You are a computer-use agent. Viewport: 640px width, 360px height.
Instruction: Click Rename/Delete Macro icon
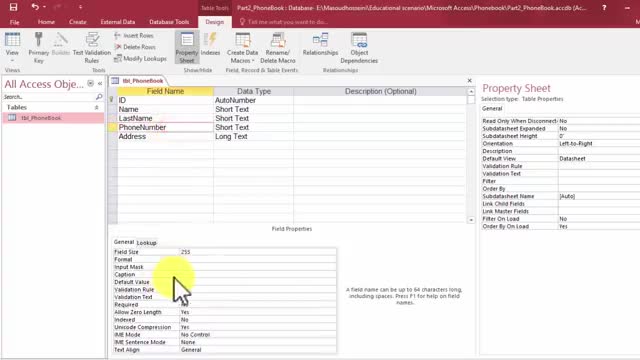pos(278,47)
